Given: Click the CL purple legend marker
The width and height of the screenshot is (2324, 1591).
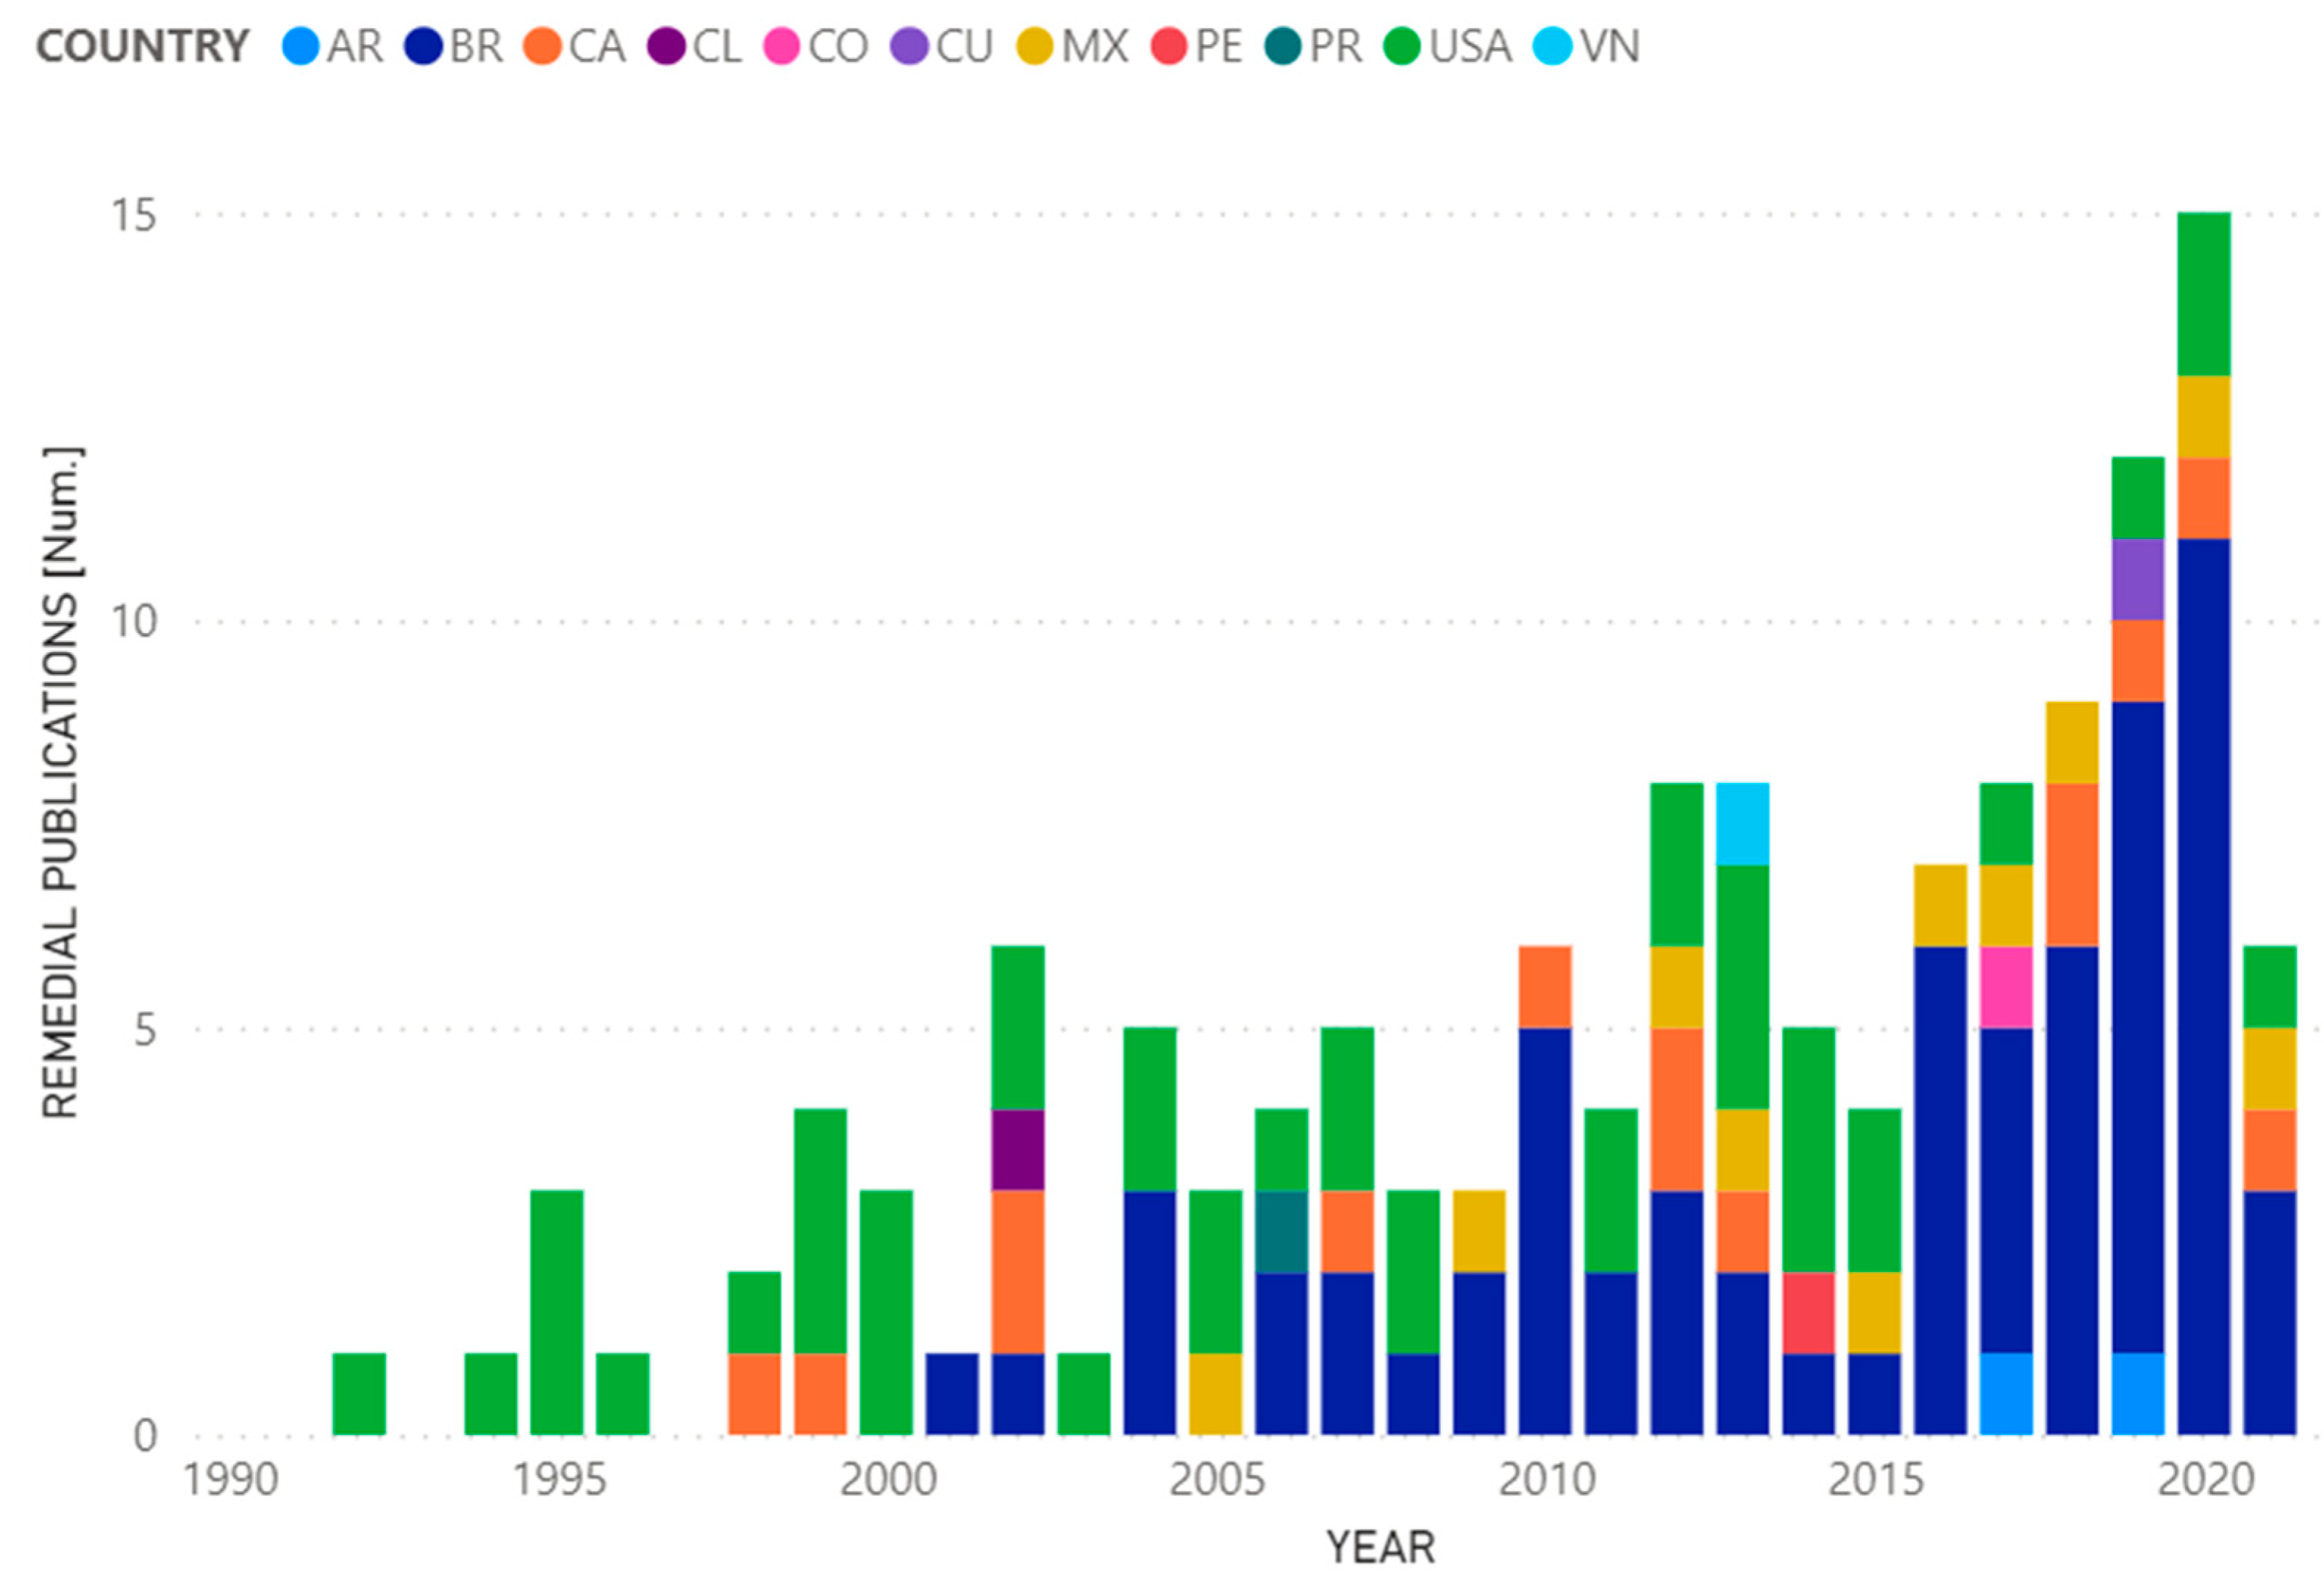Looking at the screenshot, I should (666, 46).
